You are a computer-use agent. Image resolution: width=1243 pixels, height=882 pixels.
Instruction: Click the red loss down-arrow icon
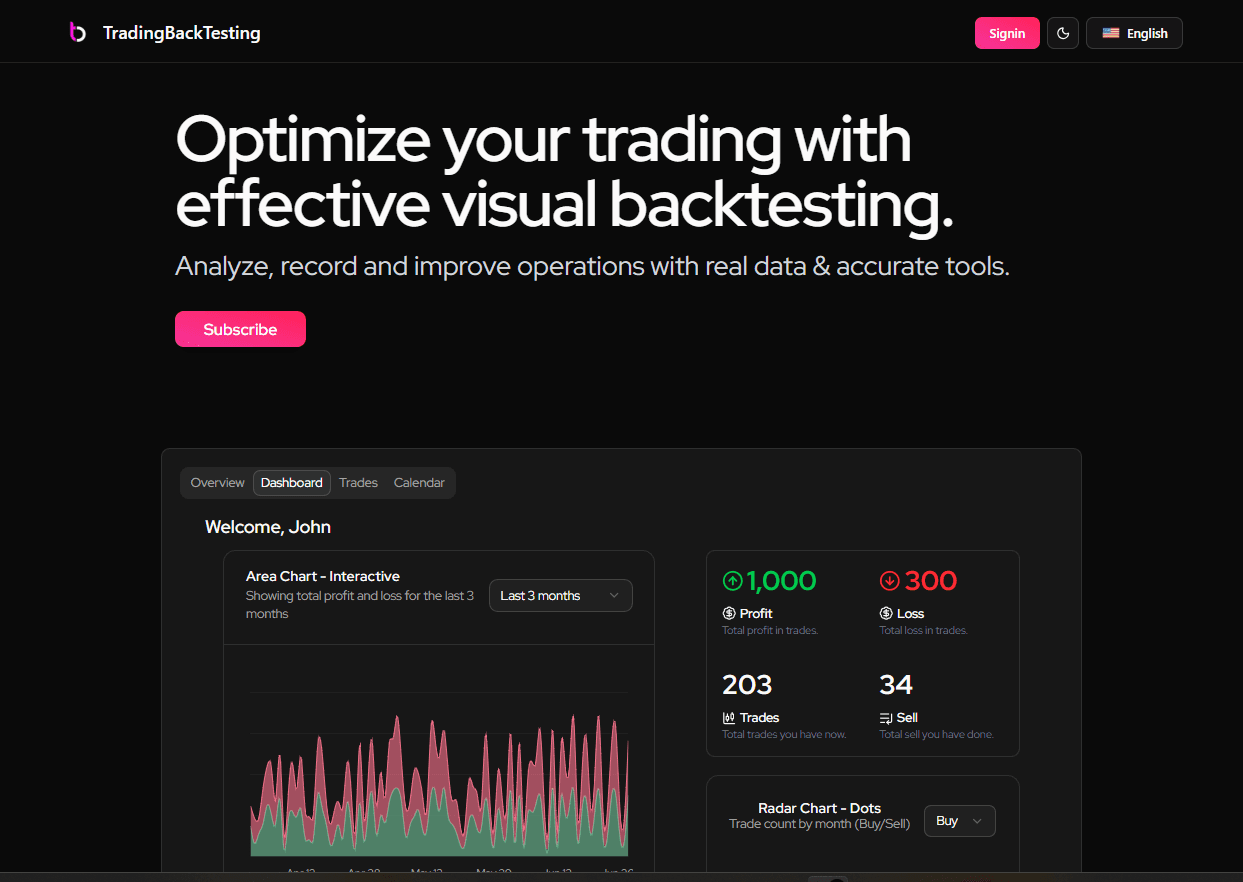tap(889, 580)
